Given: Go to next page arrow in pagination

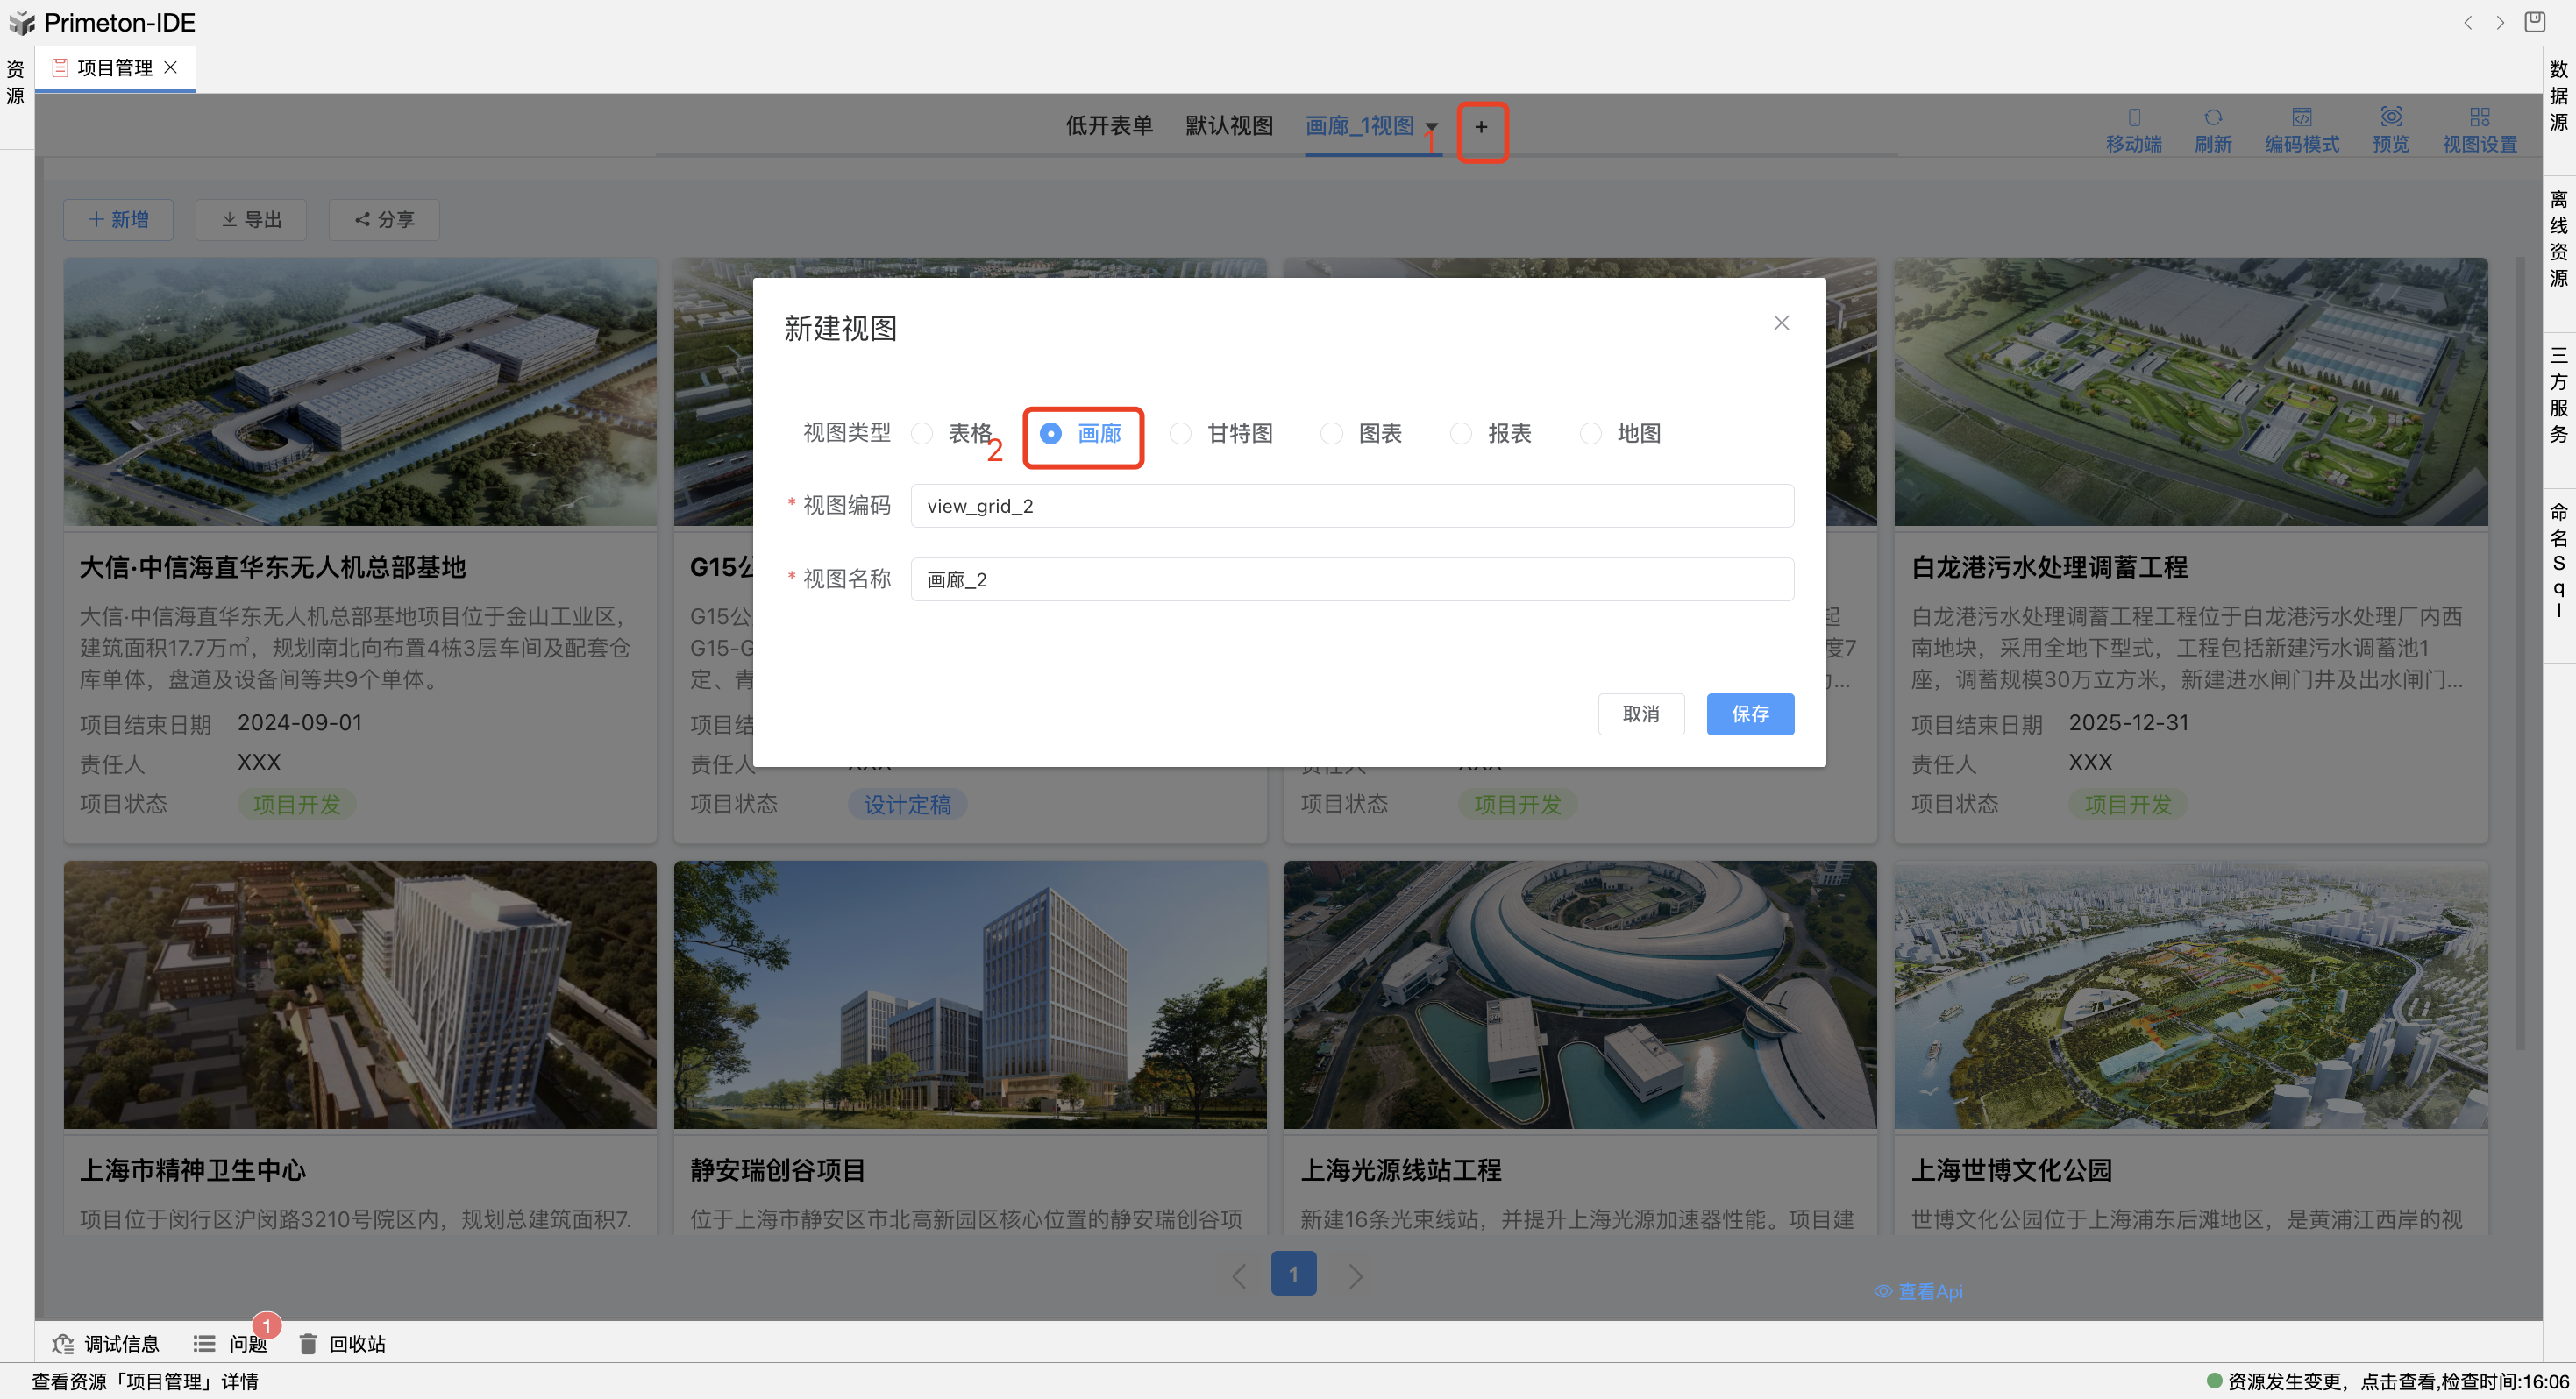Looking at the screenshot, I should coord(1355,1275).
